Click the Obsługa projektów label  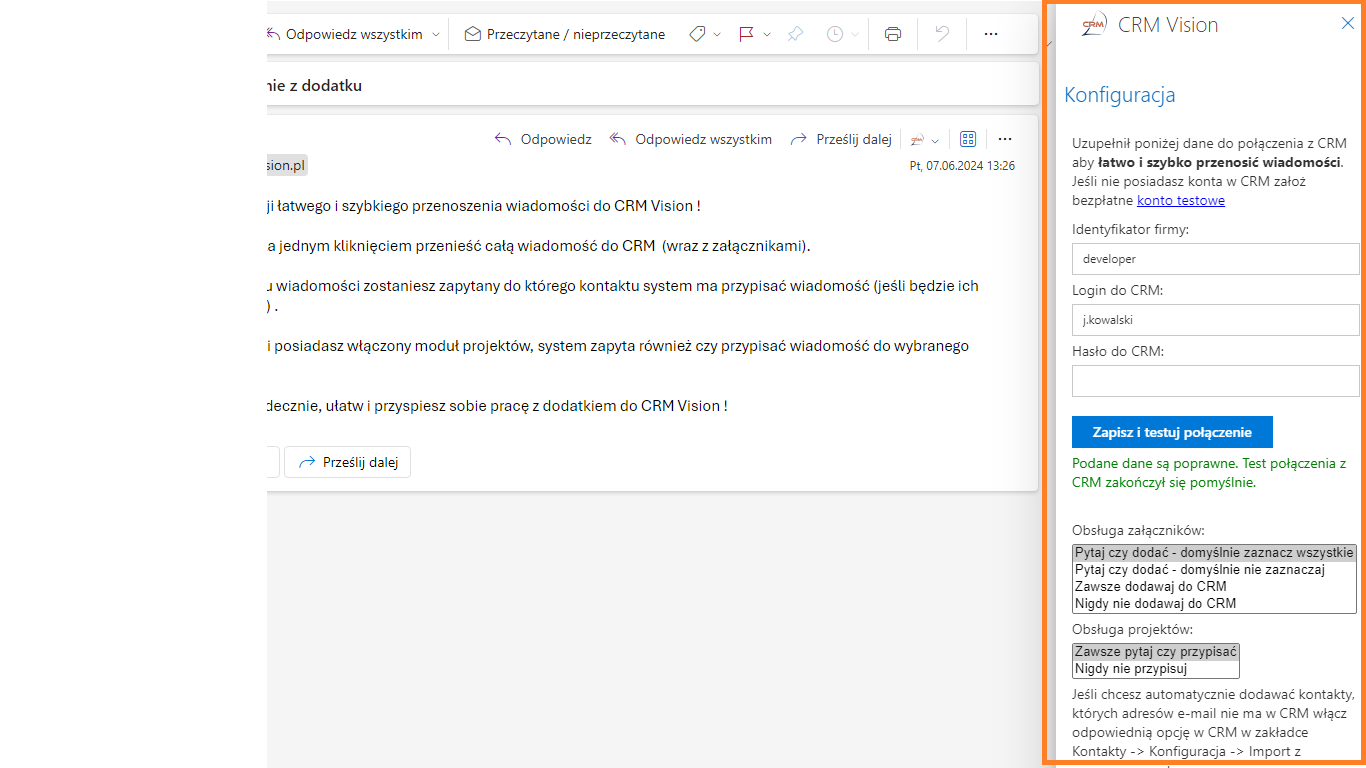1133,630
